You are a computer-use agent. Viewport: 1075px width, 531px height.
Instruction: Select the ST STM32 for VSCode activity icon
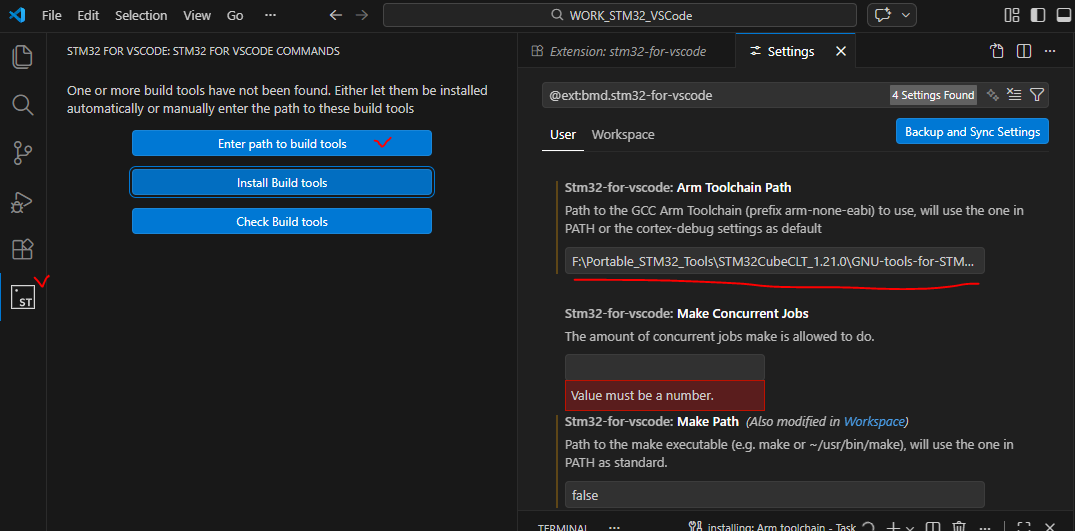tap(23, 297)
